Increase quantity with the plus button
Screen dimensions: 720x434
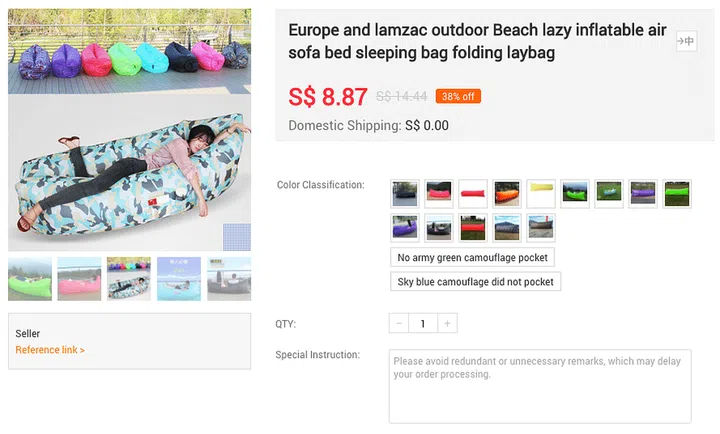(448, 323)
